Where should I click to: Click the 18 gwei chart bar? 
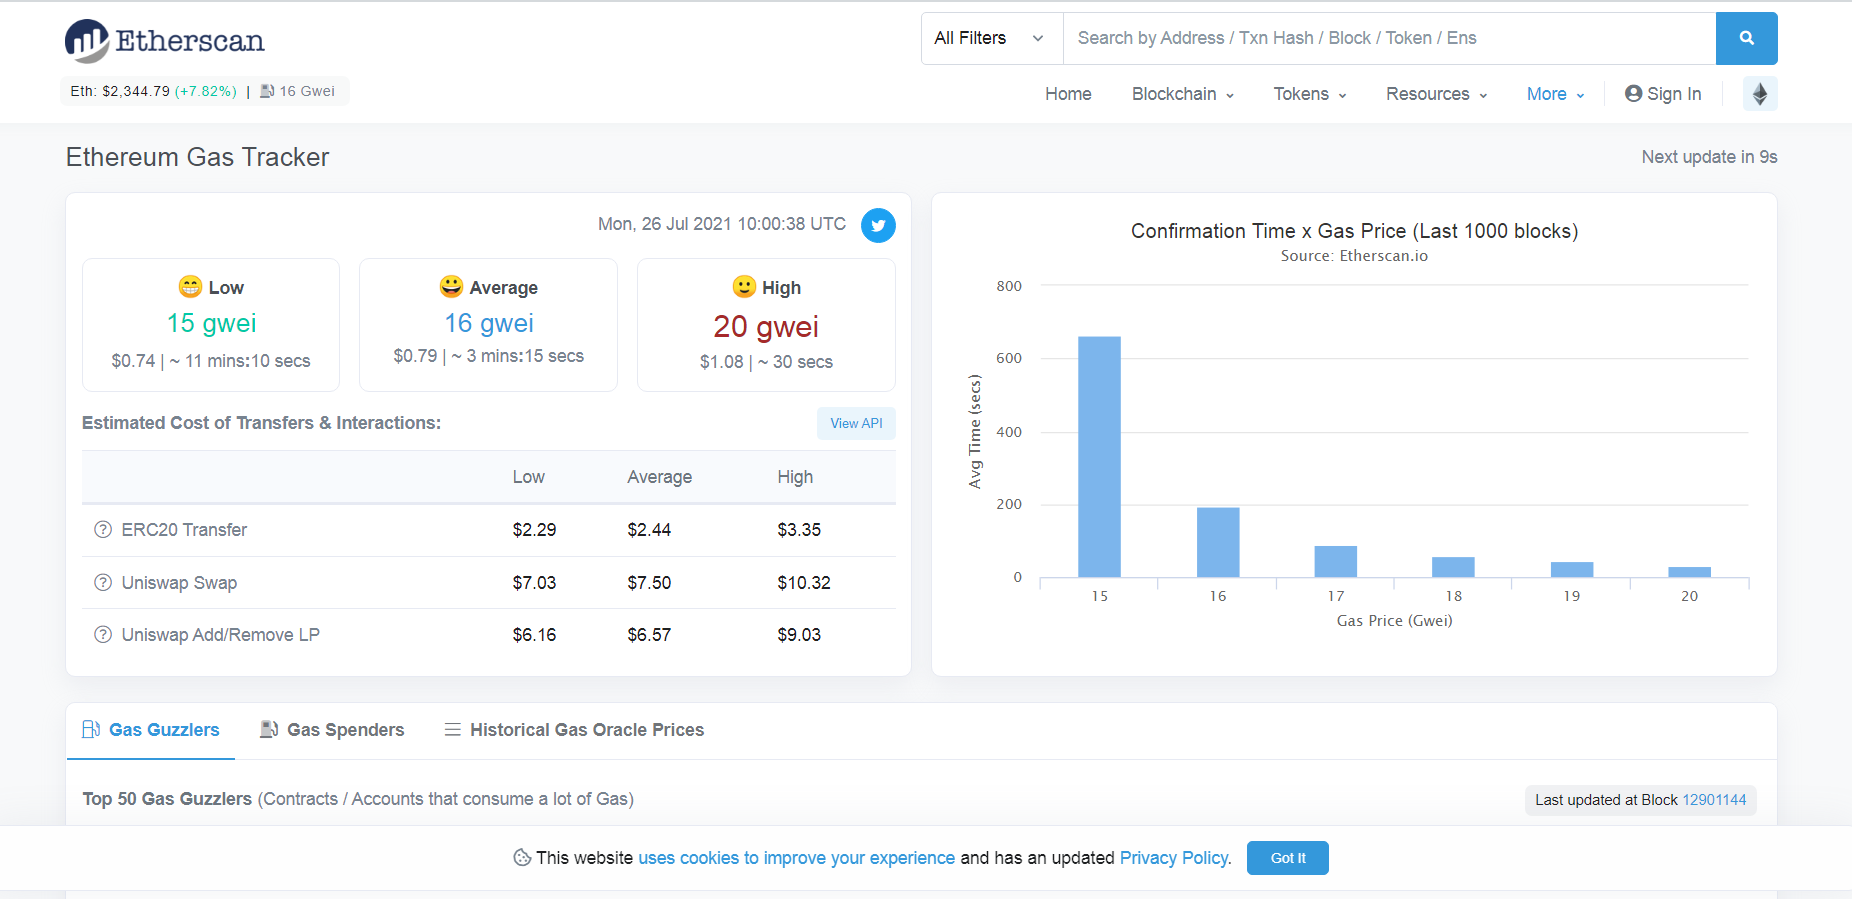point(1453,567)
